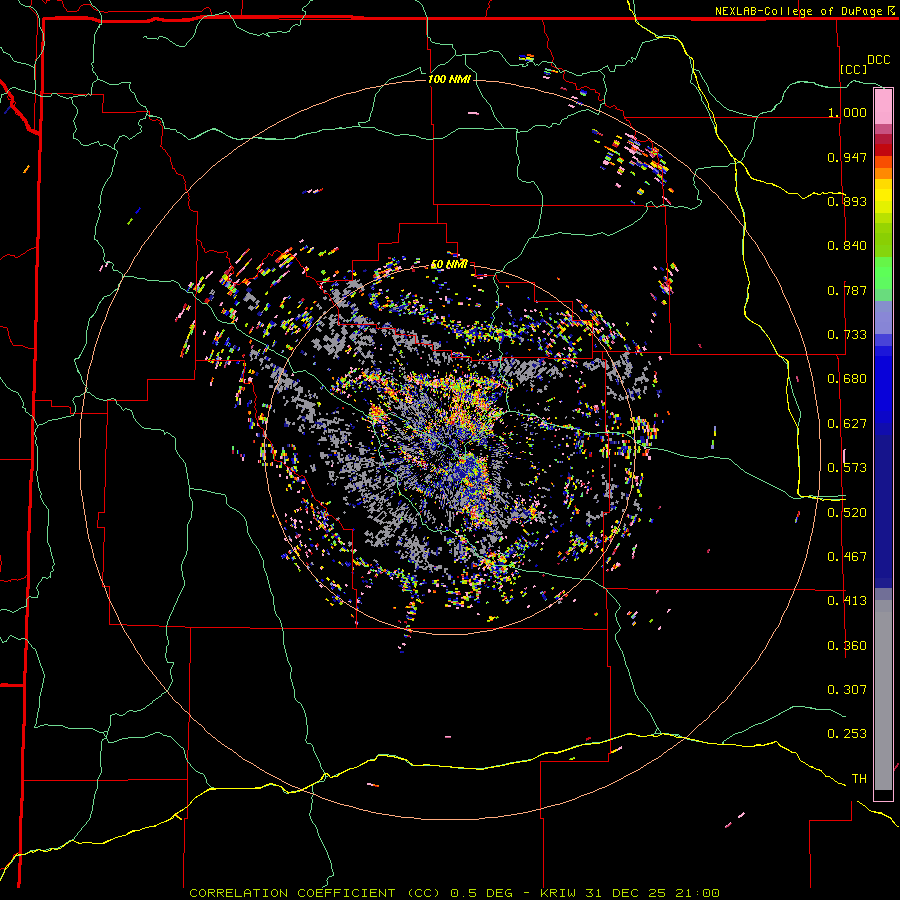900x900 pixels.
Task: Click the 0.5 DEG elevation text
Action: 481,893
